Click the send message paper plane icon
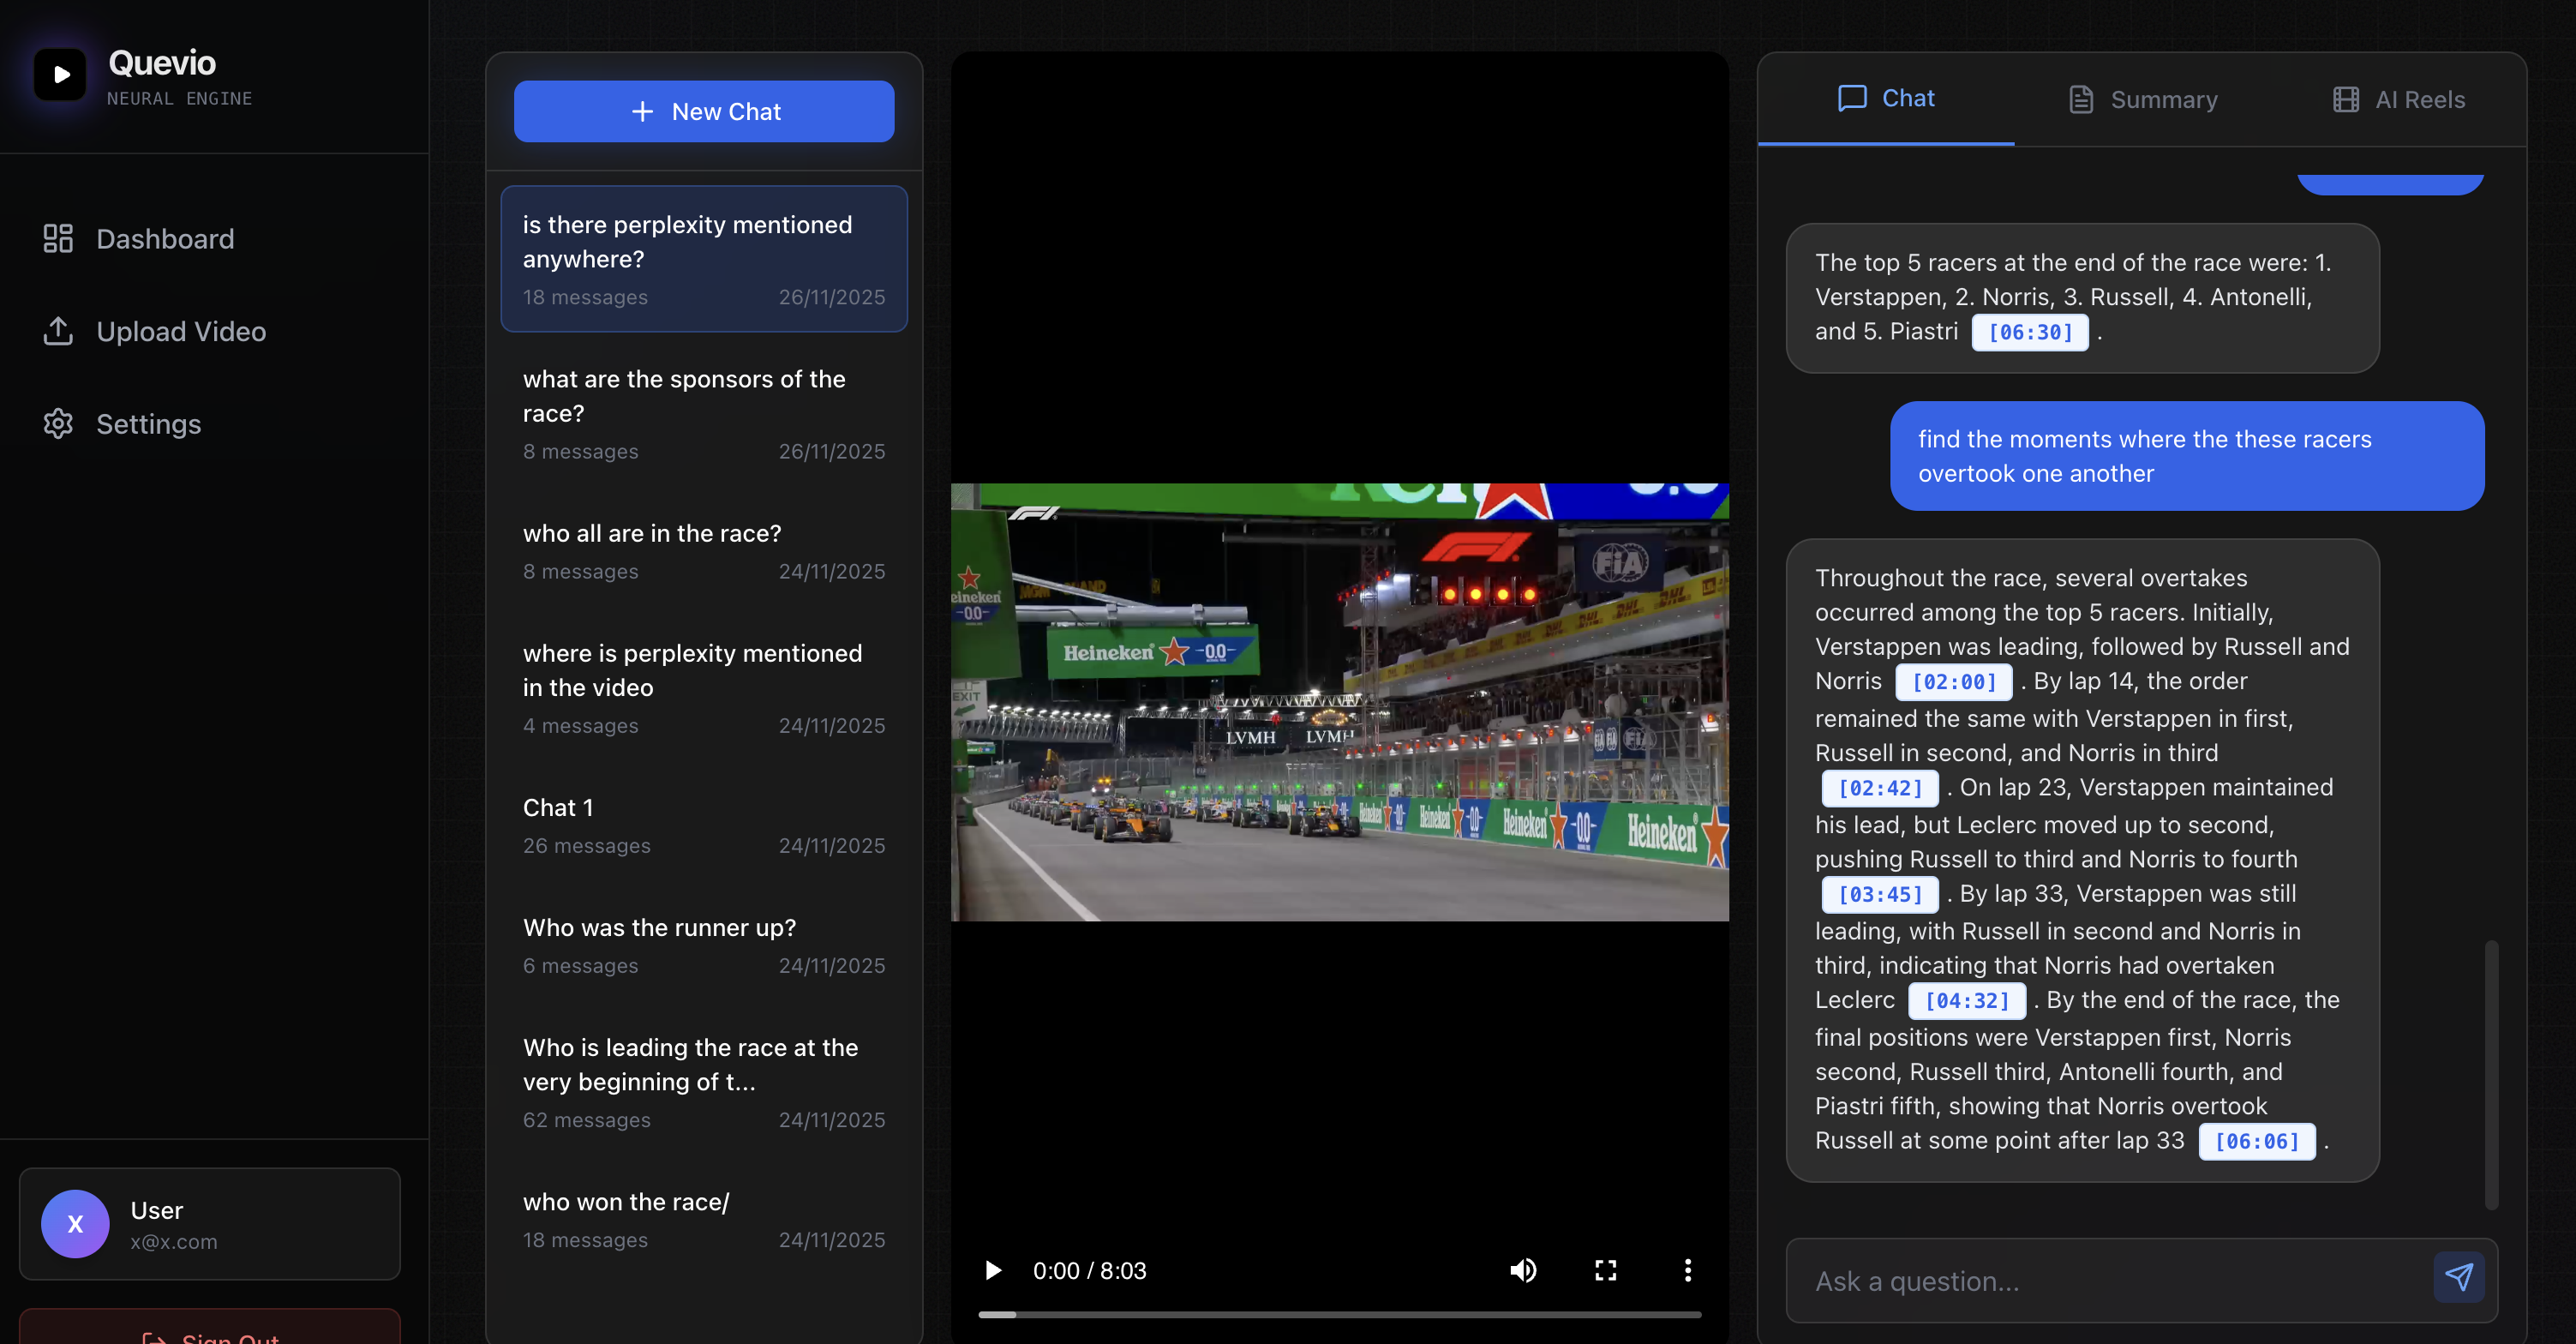 (x=2458, y=1277)
